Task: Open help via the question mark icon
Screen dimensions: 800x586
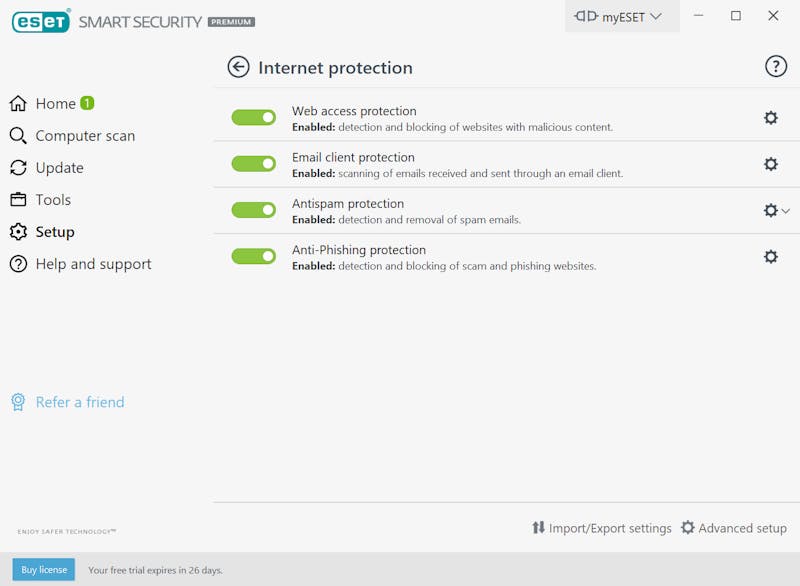Action: click(776, 66)
